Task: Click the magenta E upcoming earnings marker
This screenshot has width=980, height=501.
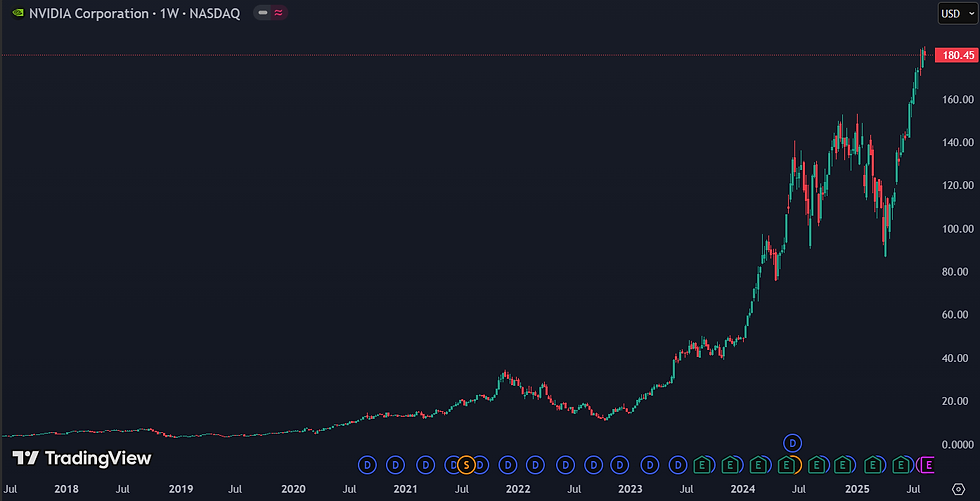Action: [x=928, y=465]
